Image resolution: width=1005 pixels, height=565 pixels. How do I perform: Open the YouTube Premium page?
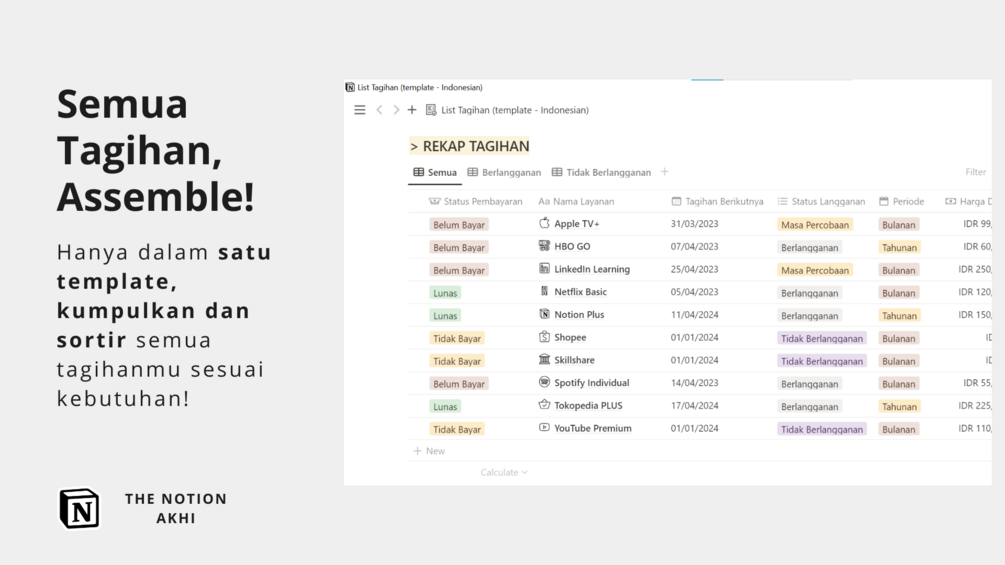pos(593,428)
